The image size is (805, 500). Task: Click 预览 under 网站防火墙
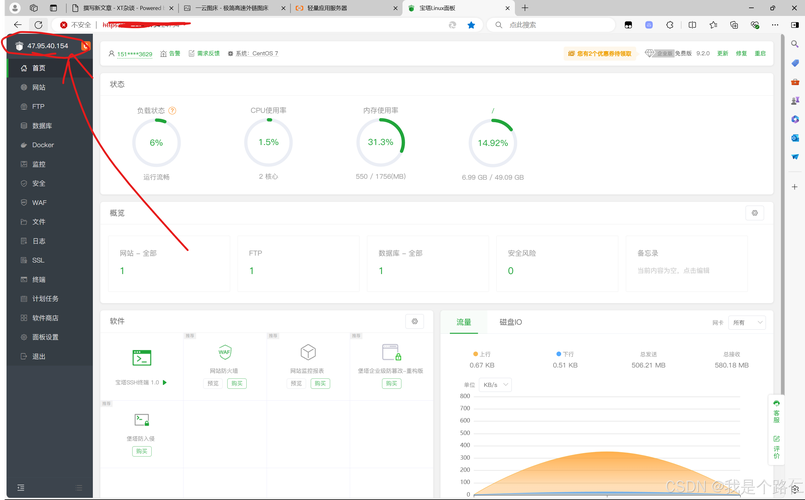point(213,383)
